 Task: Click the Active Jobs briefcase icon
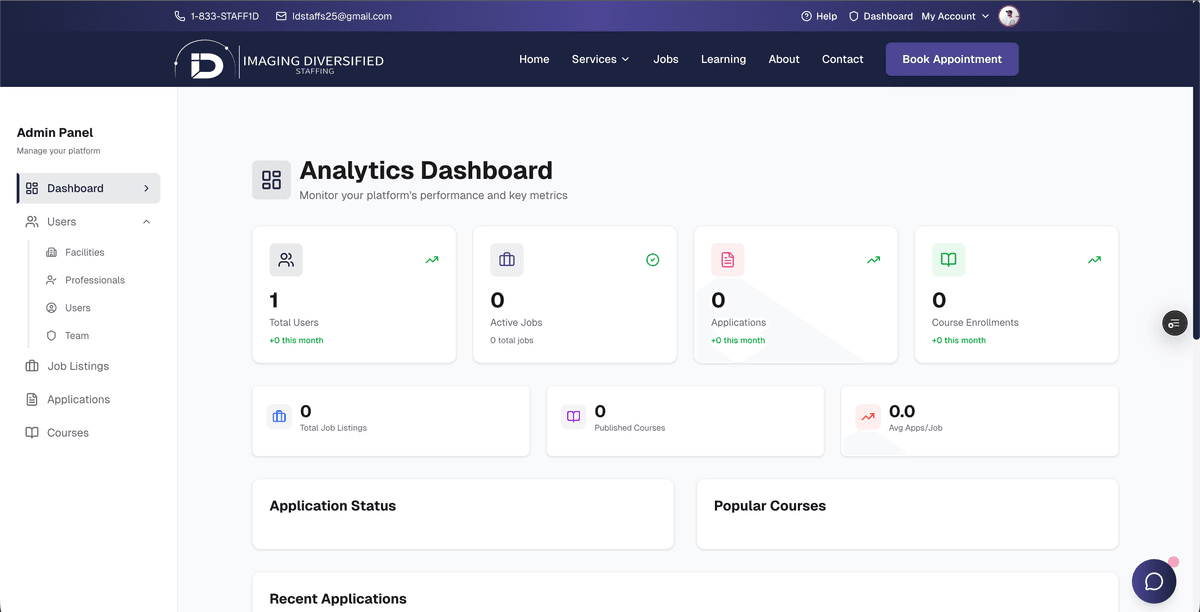pos(507,259)
